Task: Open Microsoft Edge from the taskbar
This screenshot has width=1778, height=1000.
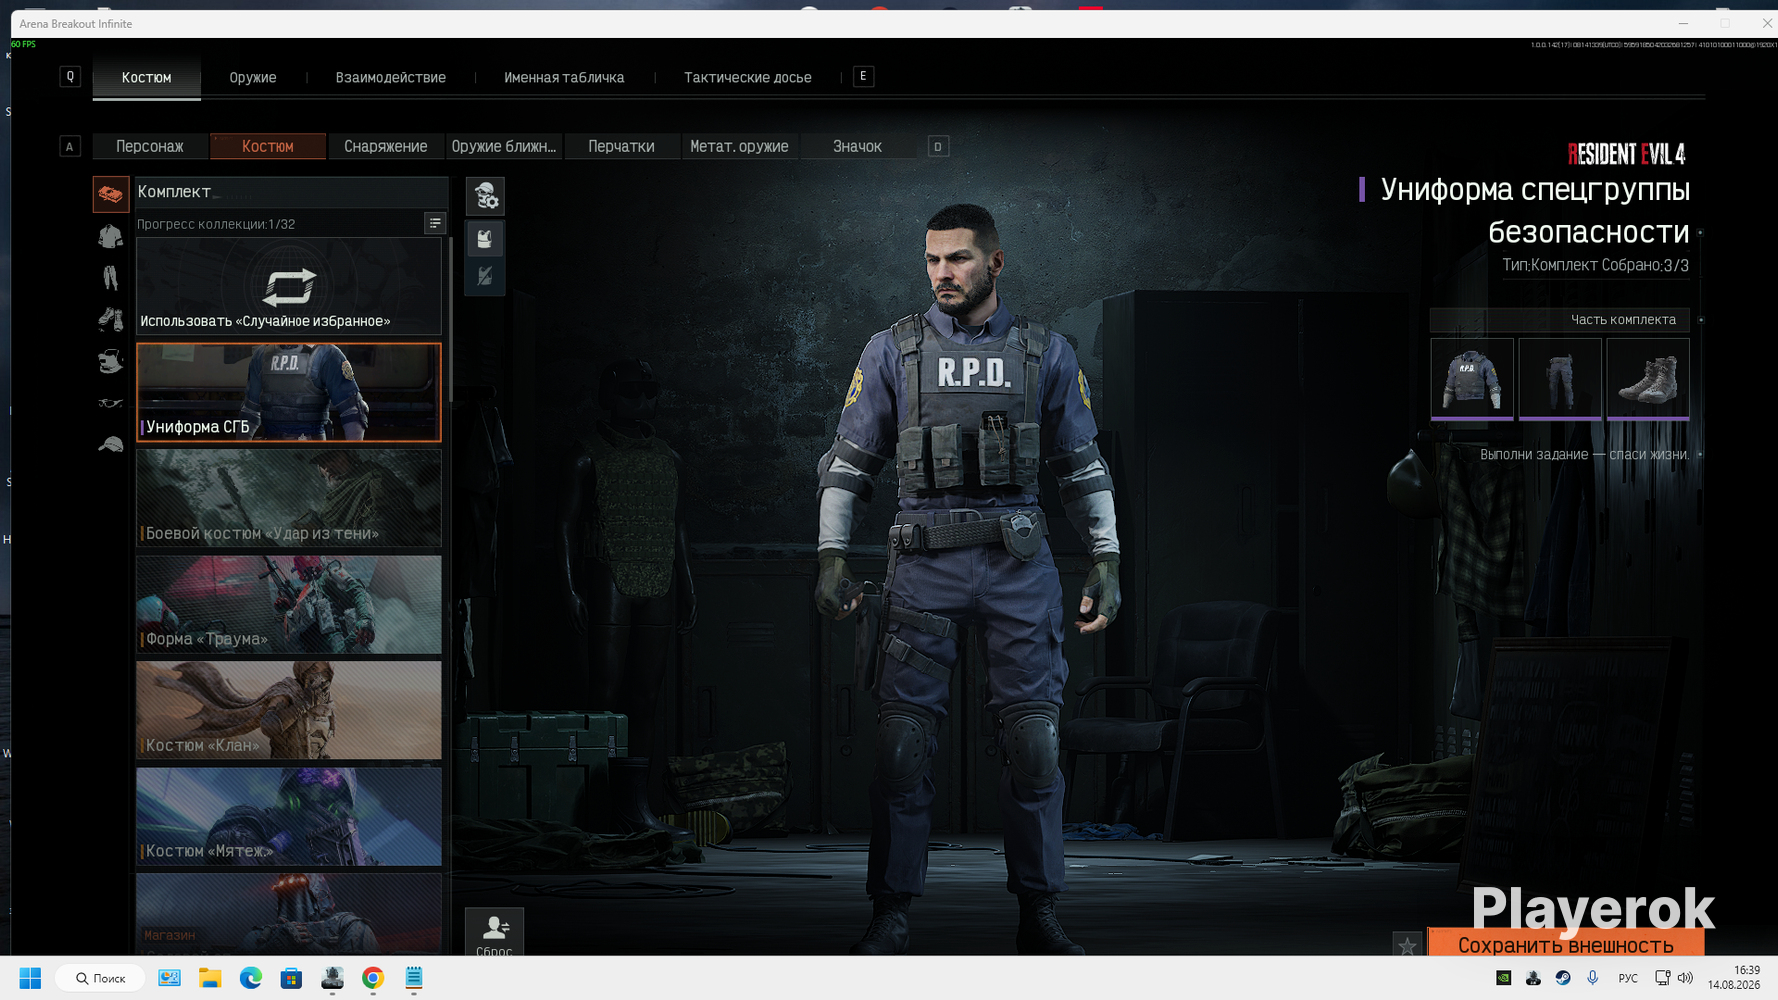Action: point(251,978)
